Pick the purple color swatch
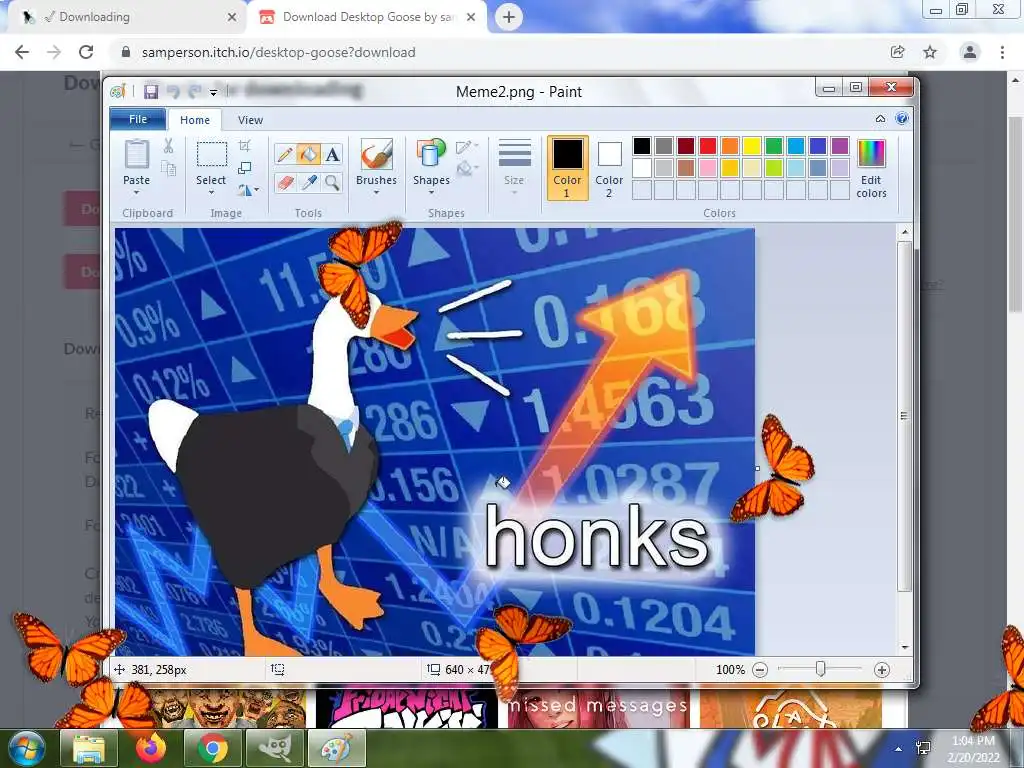Viewport: 1024px width, 768px height. click(x=840, y=146)
